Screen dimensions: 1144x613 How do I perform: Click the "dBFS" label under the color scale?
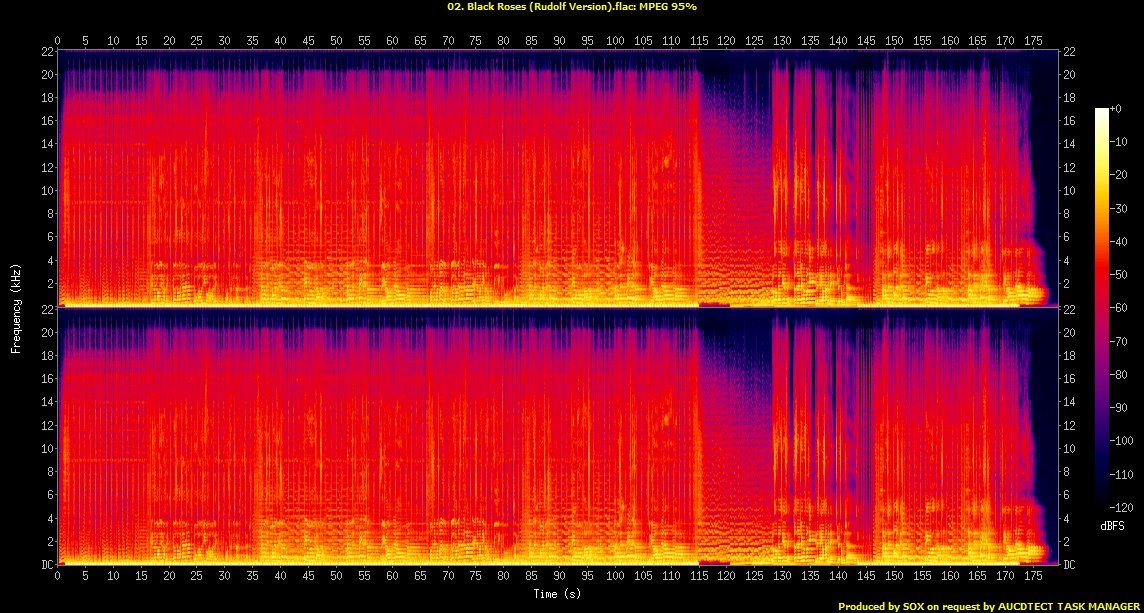(1112, 525)
